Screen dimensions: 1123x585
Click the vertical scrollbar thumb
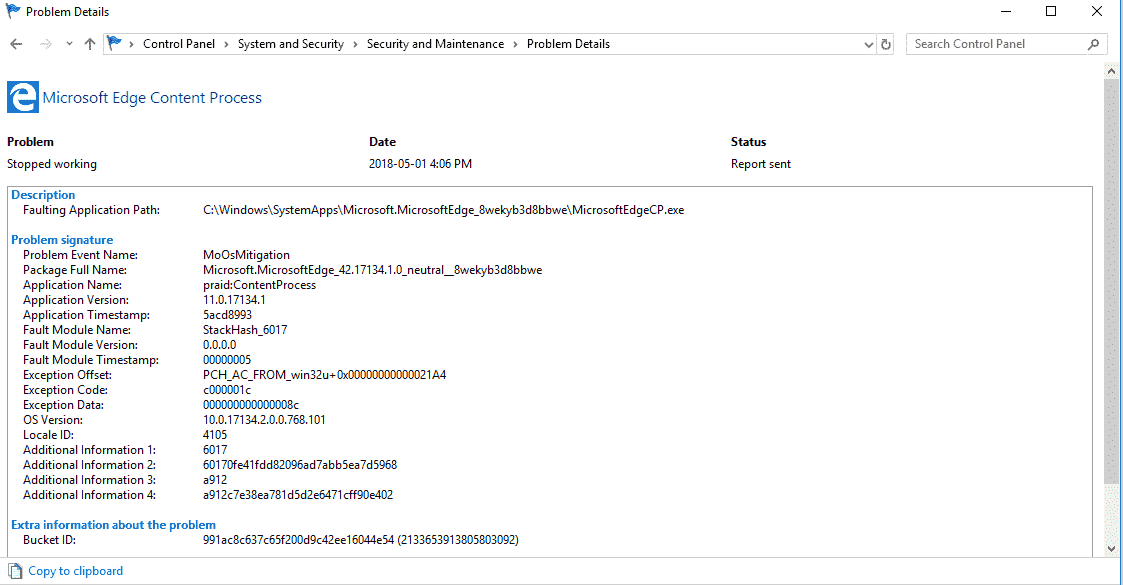click(x=1112, y=280)
